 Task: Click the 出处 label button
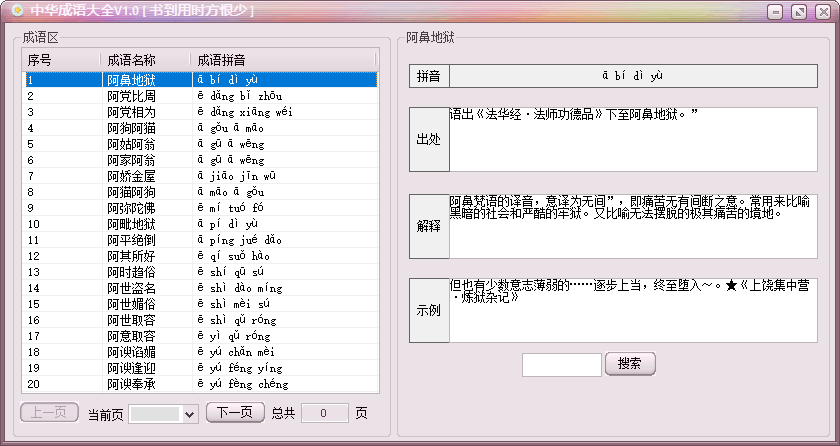coord(429,139)
